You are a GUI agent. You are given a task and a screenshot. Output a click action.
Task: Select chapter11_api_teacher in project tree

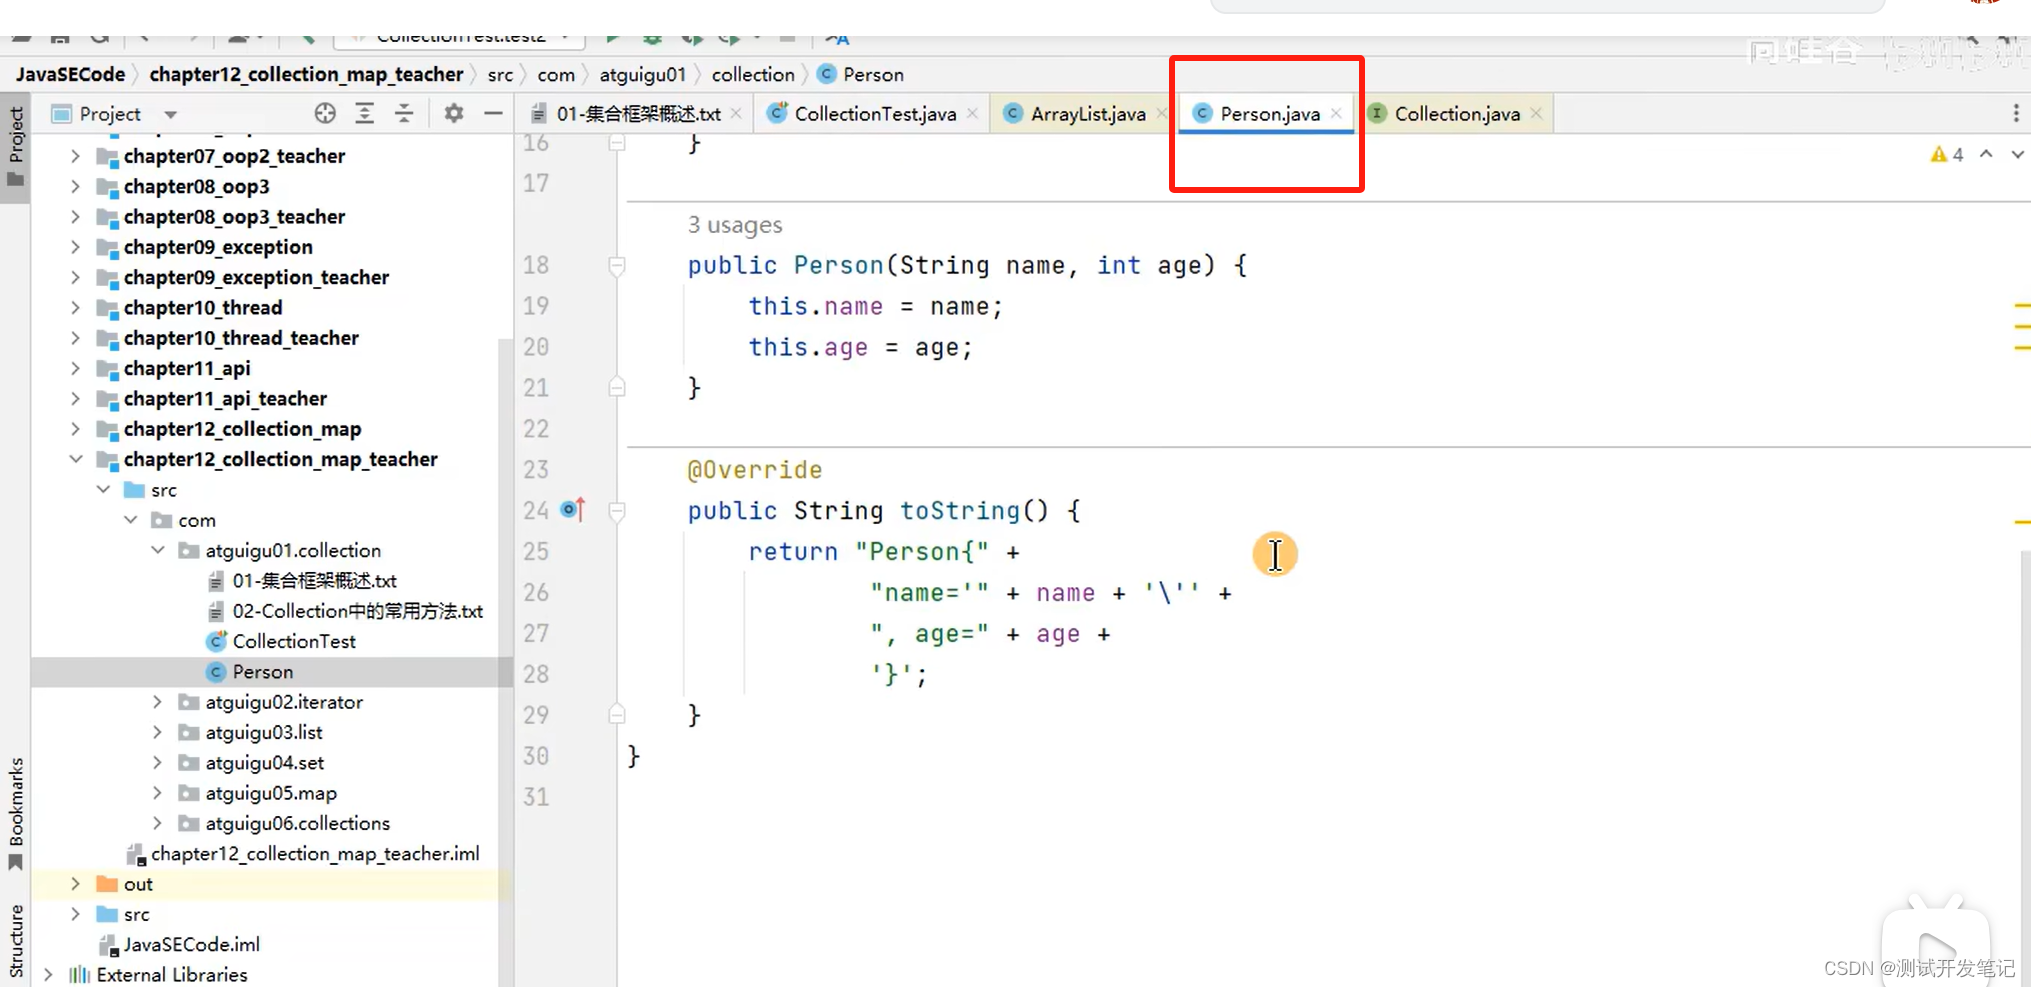pos(225,399)
